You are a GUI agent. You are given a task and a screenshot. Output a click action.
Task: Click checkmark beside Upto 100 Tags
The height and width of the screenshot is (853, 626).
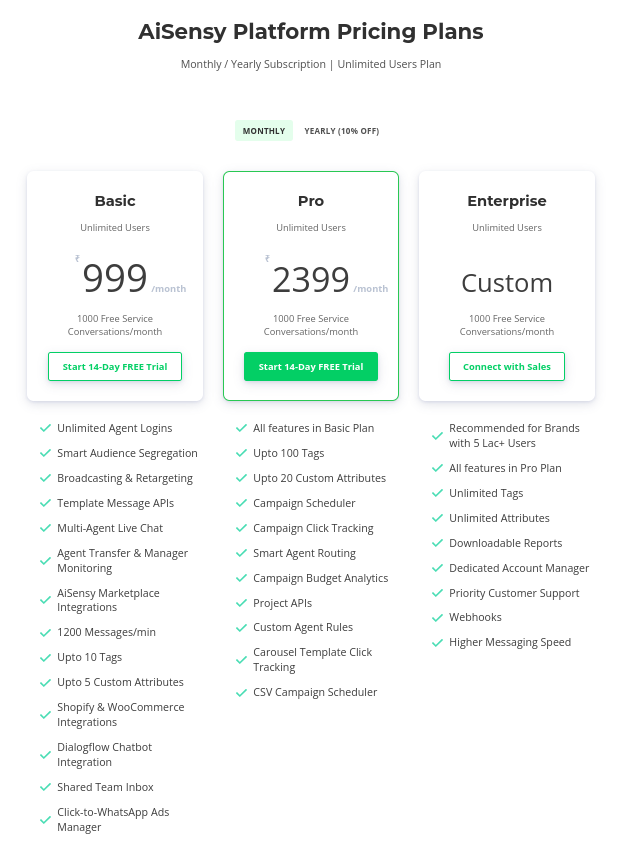[241, 452]
